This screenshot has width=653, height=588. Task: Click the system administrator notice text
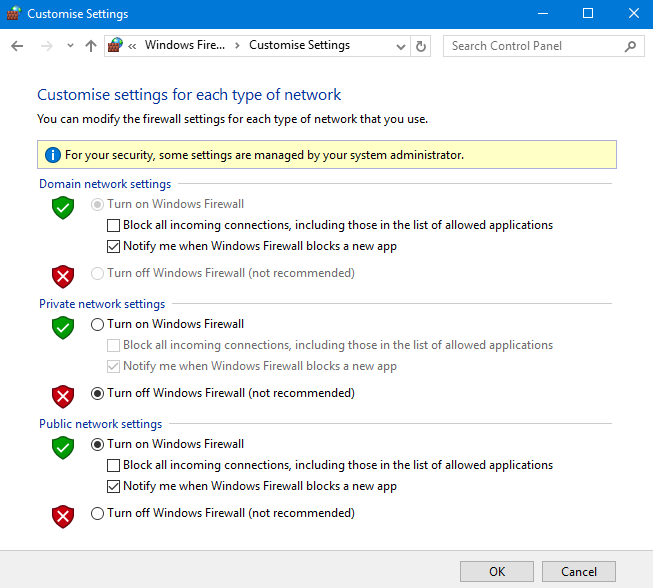click(x=264, y=155)
